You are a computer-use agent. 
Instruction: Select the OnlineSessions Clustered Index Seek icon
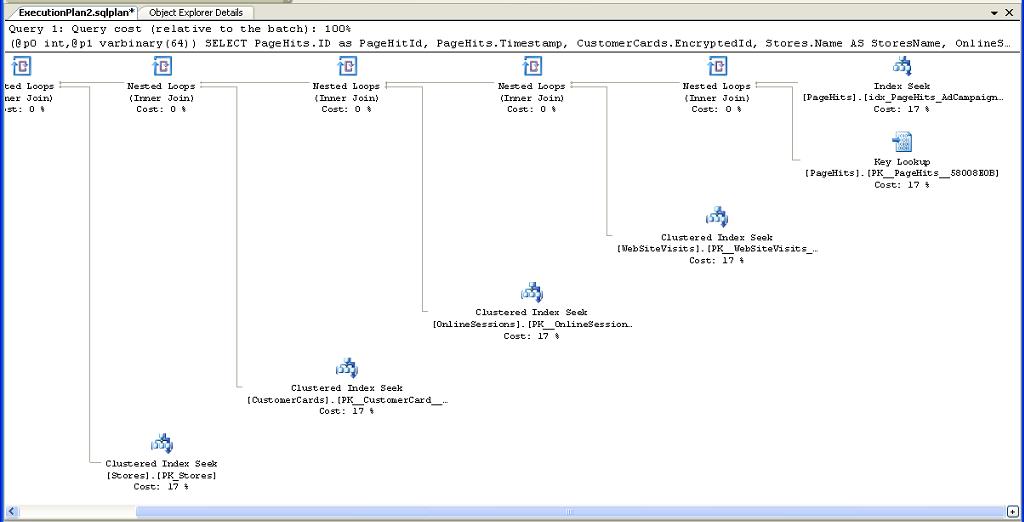click(532, 292)
